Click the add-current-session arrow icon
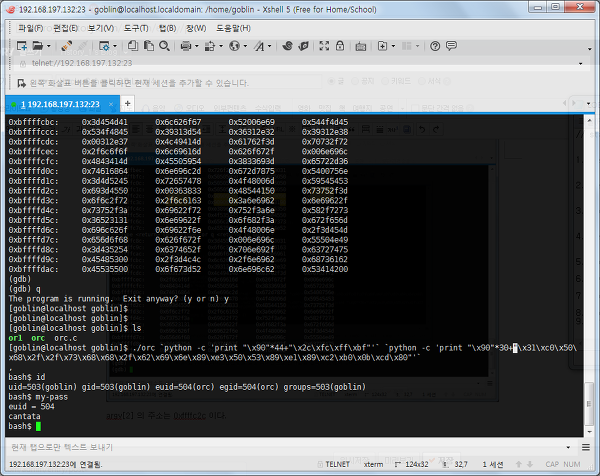The height and width of the screenshot is (476, 600). pyautogui.click(x=21, y=83)
